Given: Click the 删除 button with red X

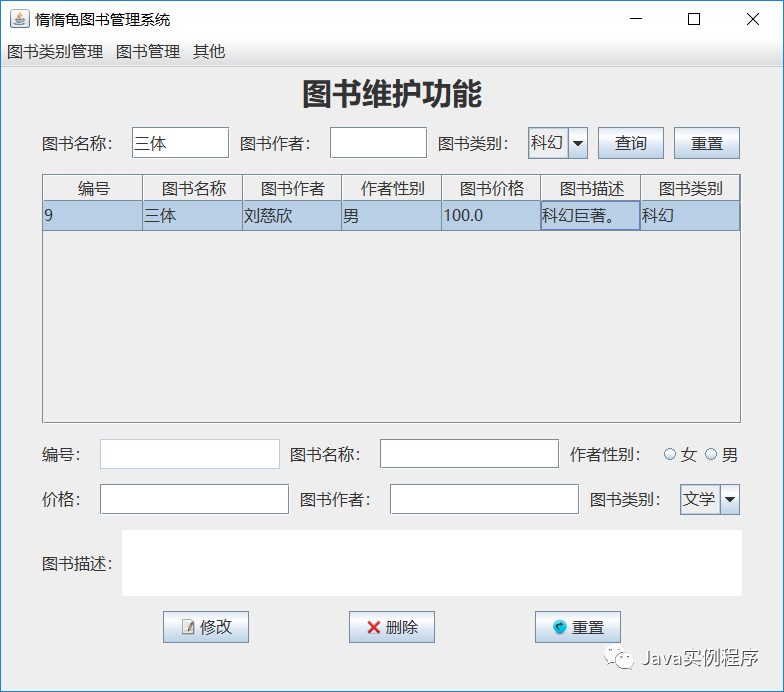Looking at the screenshot, I should [x=392, y=627].
